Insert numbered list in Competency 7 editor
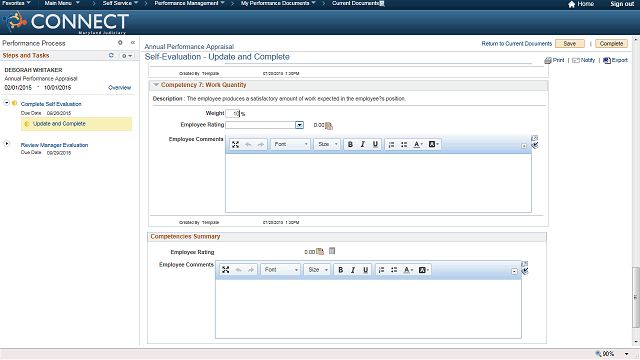640x360 pixels. pos(391,144)
